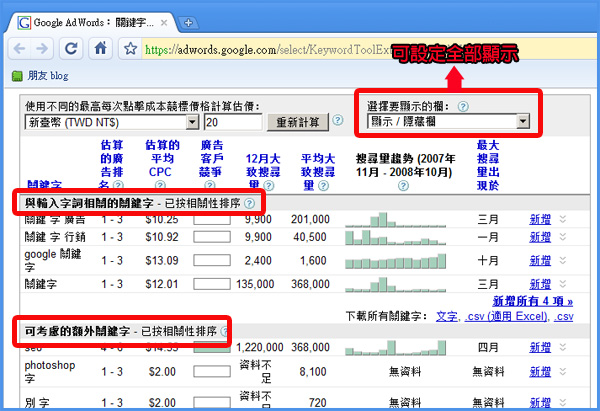Expand match options arrow in 135,000 關鍵字 row
The image size is (600, 411).
pos(562,284)
